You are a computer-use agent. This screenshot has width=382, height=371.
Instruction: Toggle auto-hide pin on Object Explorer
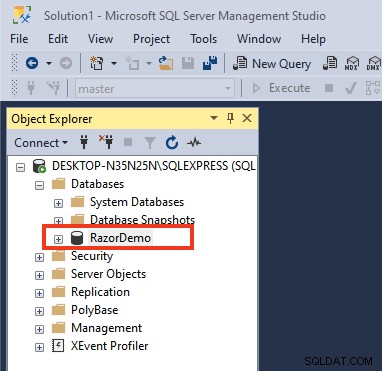pos(230,118)
